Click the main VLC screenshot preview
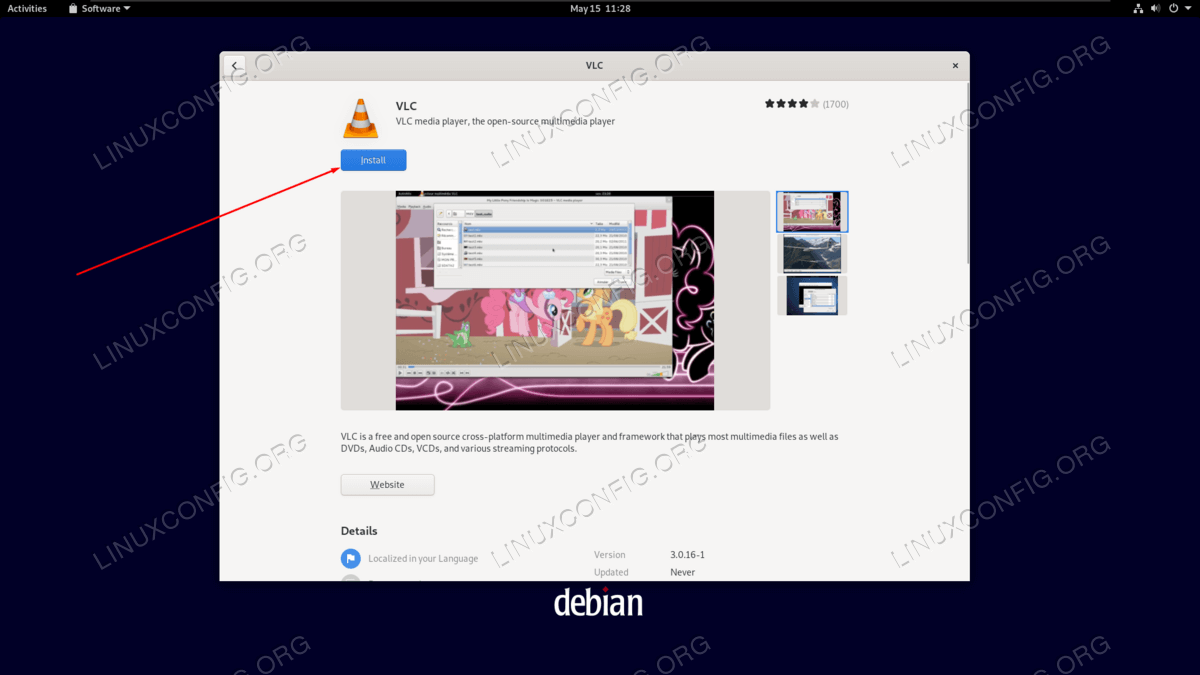The height and width of the screenshot is (675, 1200). click(555, 300)
